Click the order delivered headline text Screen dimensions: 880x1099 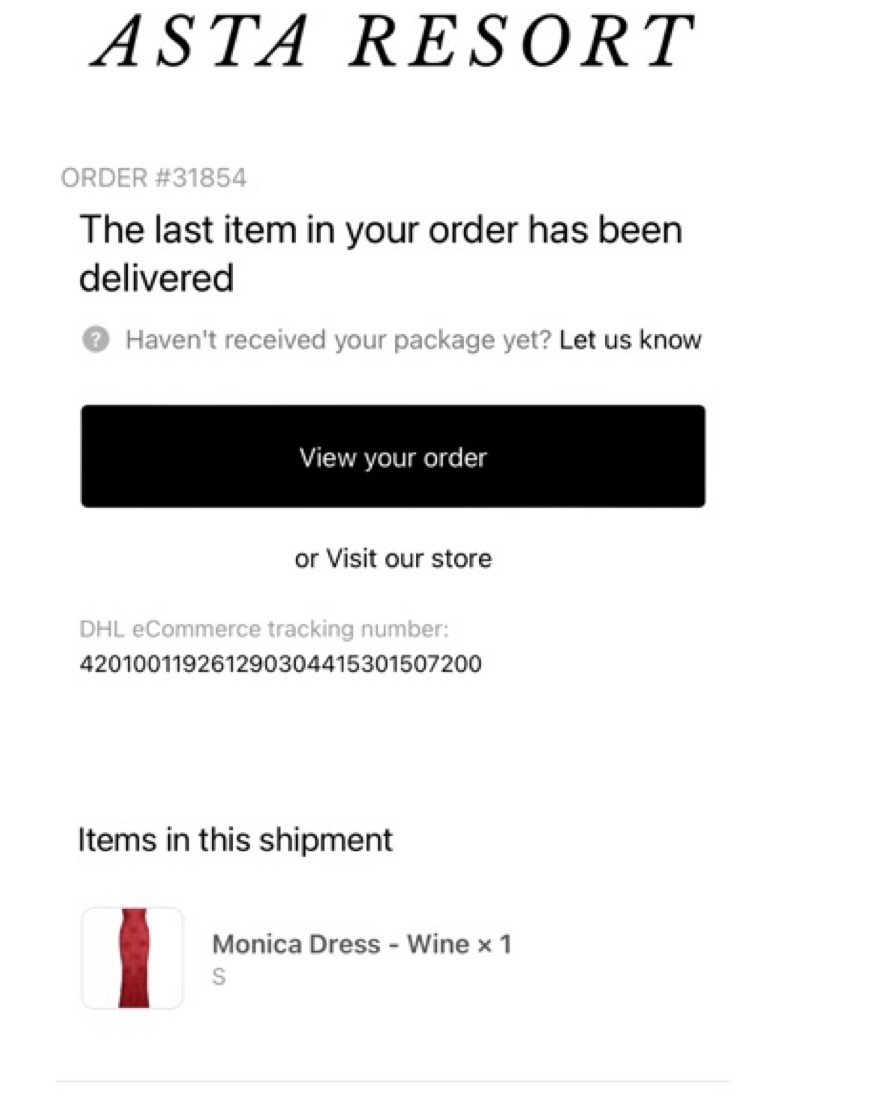coord(380,231)
